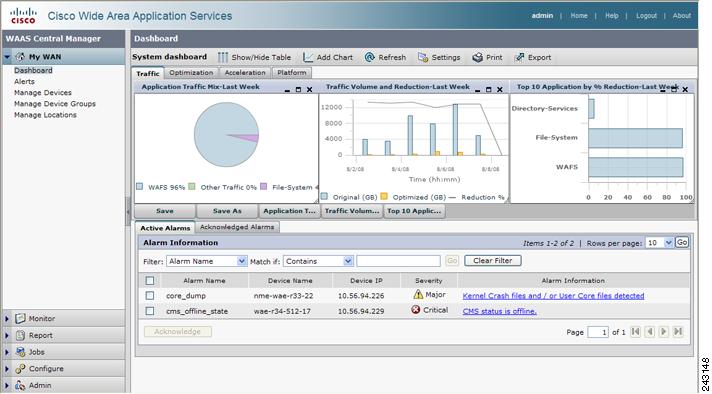Collapse the My WAN section

pos(7,57)
